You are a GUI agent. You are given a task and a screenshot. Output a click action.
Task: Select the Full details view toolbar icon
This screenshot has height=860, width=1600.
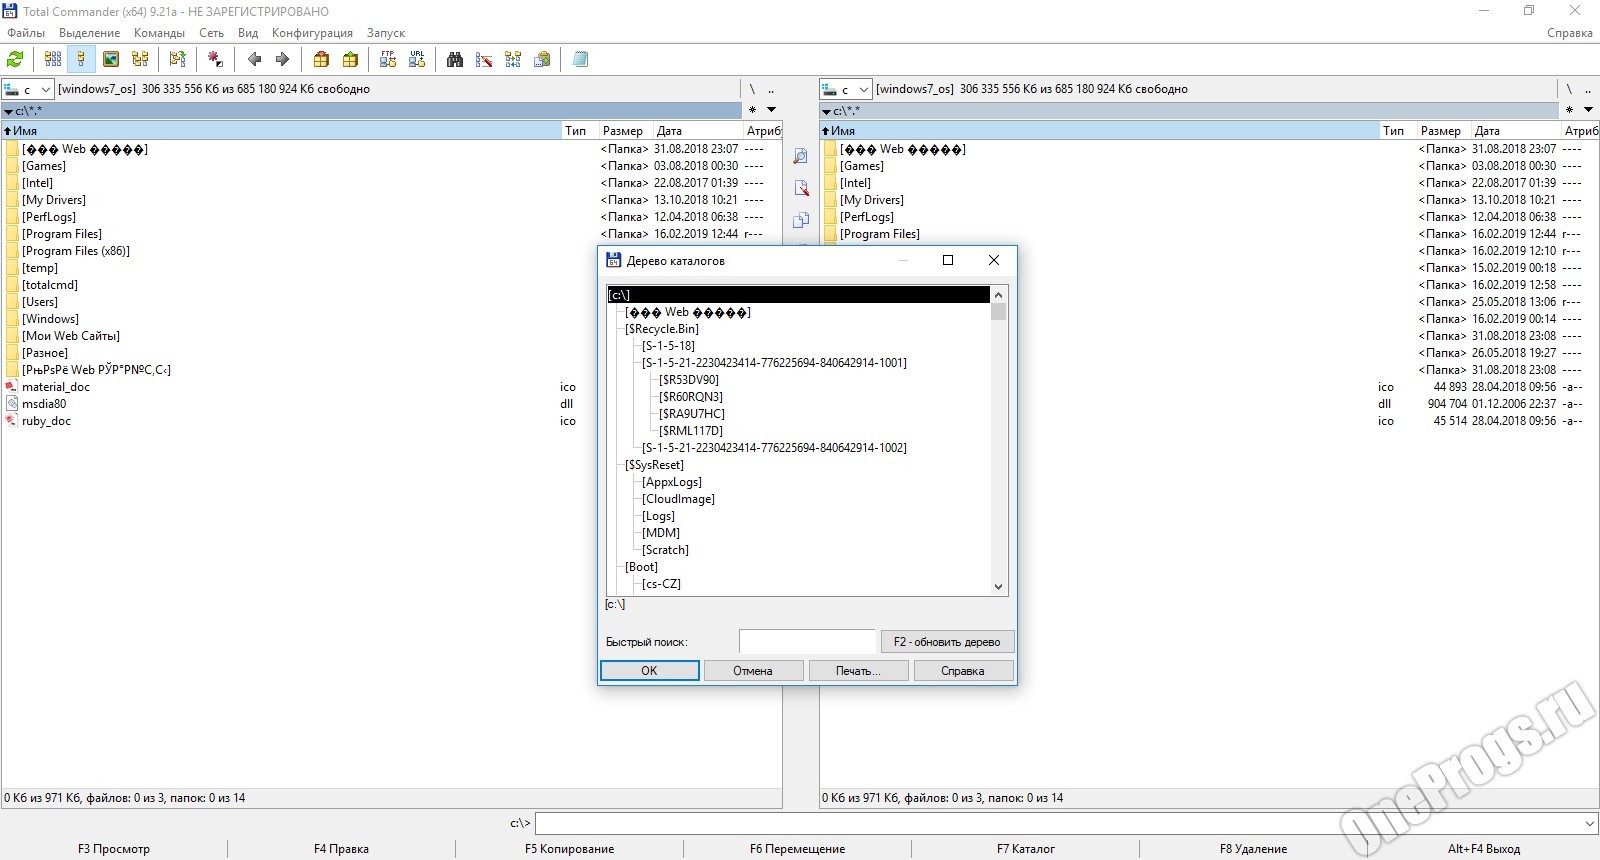(82, 60)
